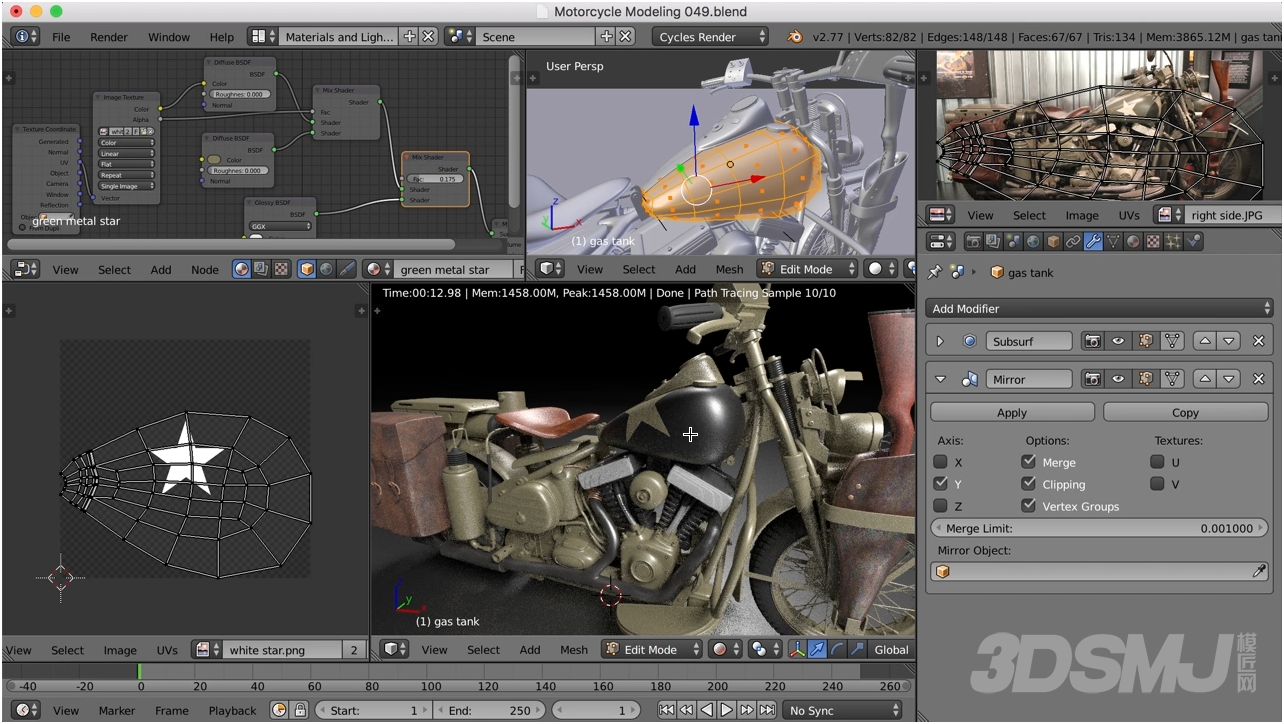Viewport: 1284px width, 724px height.
Task: Open the Window menu
Action: (169, 37)
